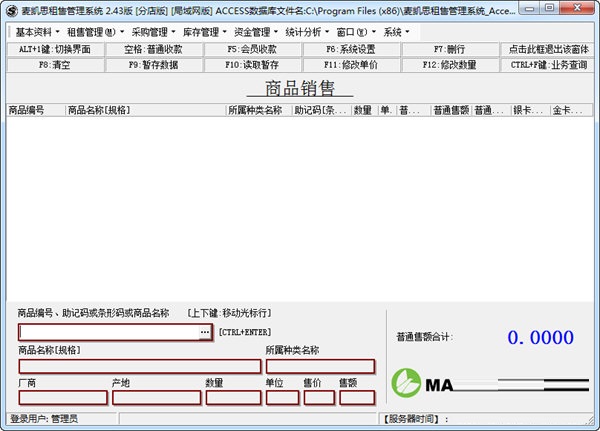Click 点击此框退出该窗体 to exit the form
The image size is (600, 431).
click(x=548, y=49)
